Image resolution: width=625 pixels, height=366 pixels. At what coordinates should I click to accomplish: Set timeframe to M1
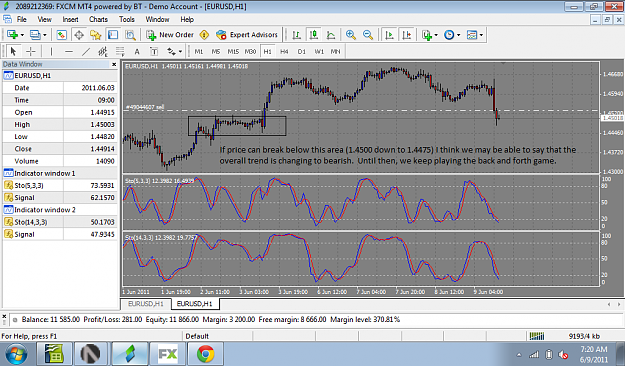click(x=199, y=51)
